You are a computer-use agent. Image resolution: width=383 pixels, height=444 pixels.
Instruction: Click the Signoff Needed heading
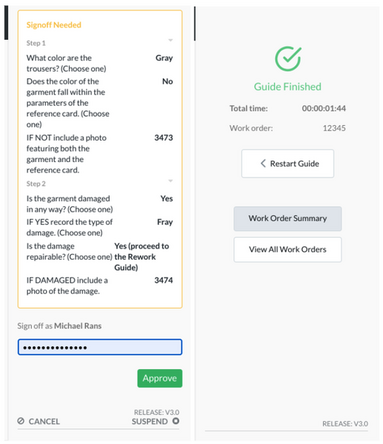pyautogui.click(x=54, y=25)
